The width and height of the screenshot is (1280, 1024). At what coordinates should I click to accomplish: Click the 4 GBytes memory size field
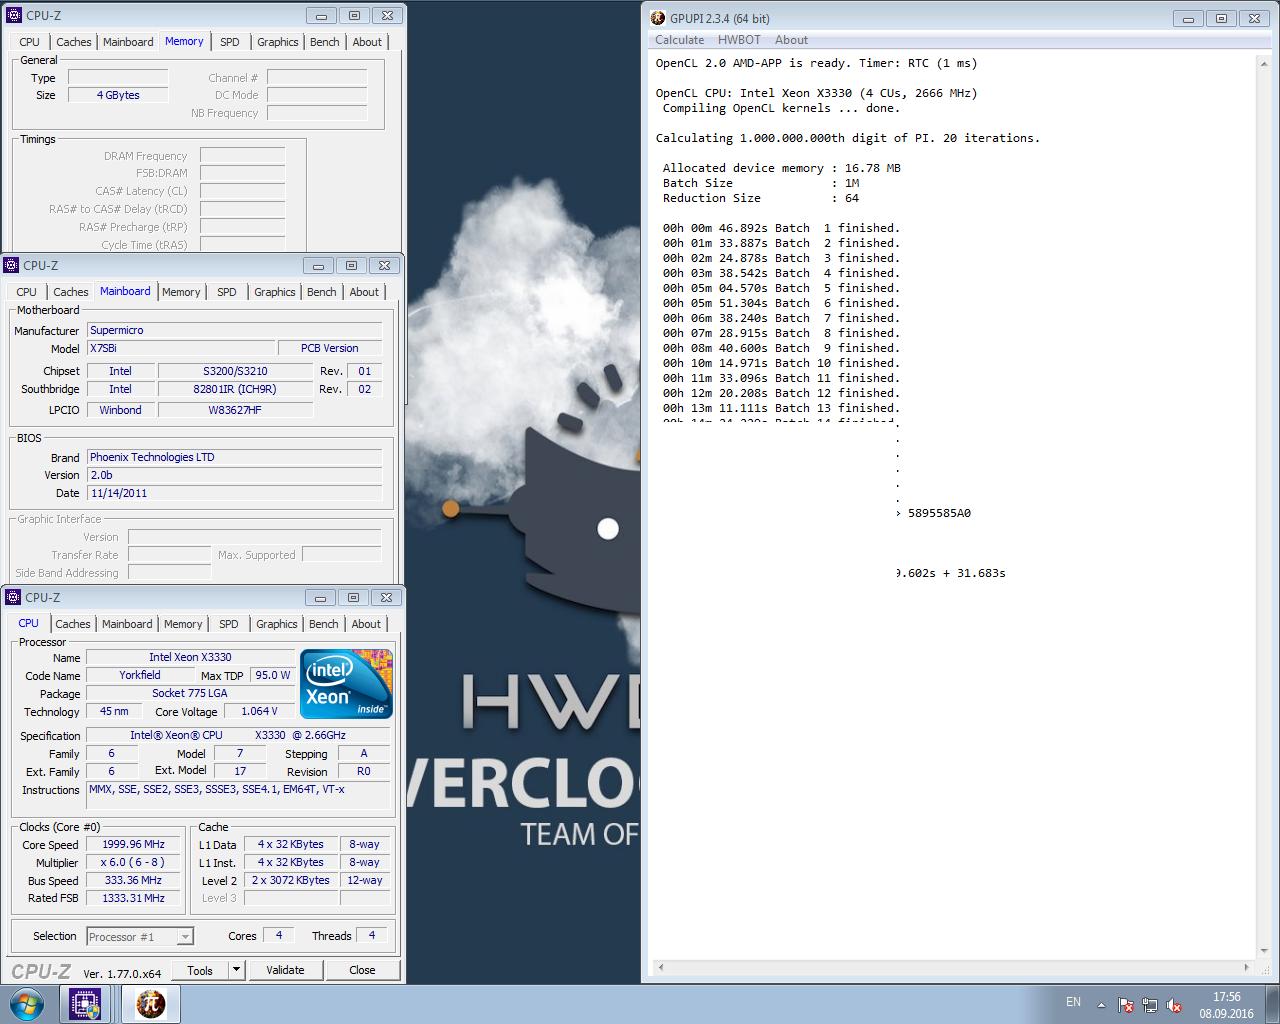[x=118, y=95]
